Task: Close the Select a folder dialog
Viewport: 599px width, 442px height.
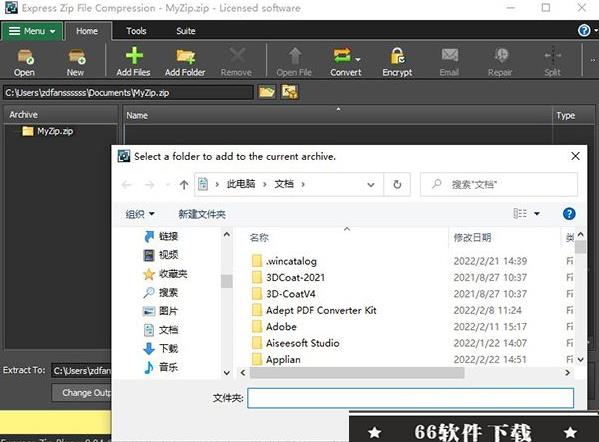Action: click(x=575, y=156)
